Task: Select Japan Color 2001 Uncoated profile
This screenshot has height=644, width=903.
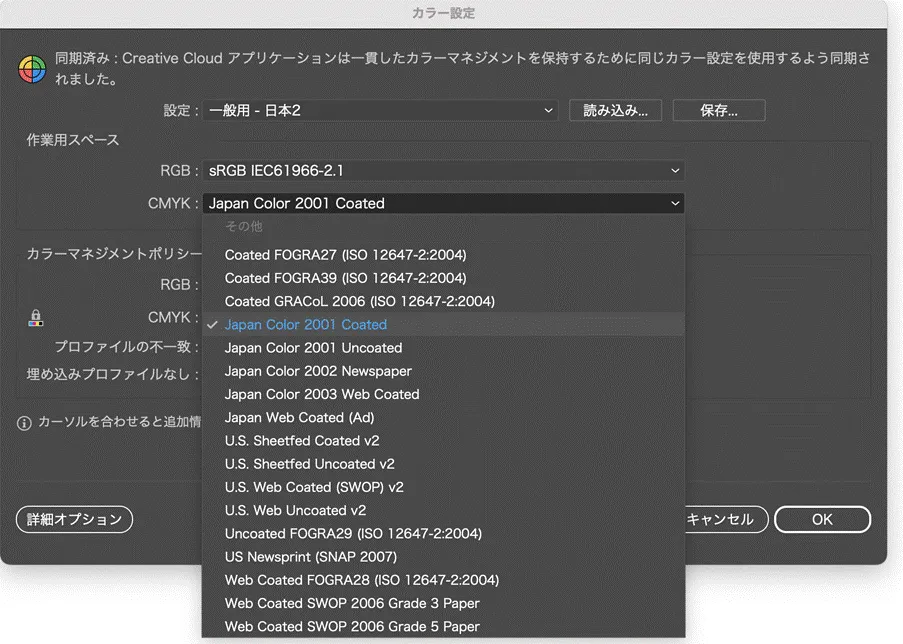Action: [x=314, y=348]
